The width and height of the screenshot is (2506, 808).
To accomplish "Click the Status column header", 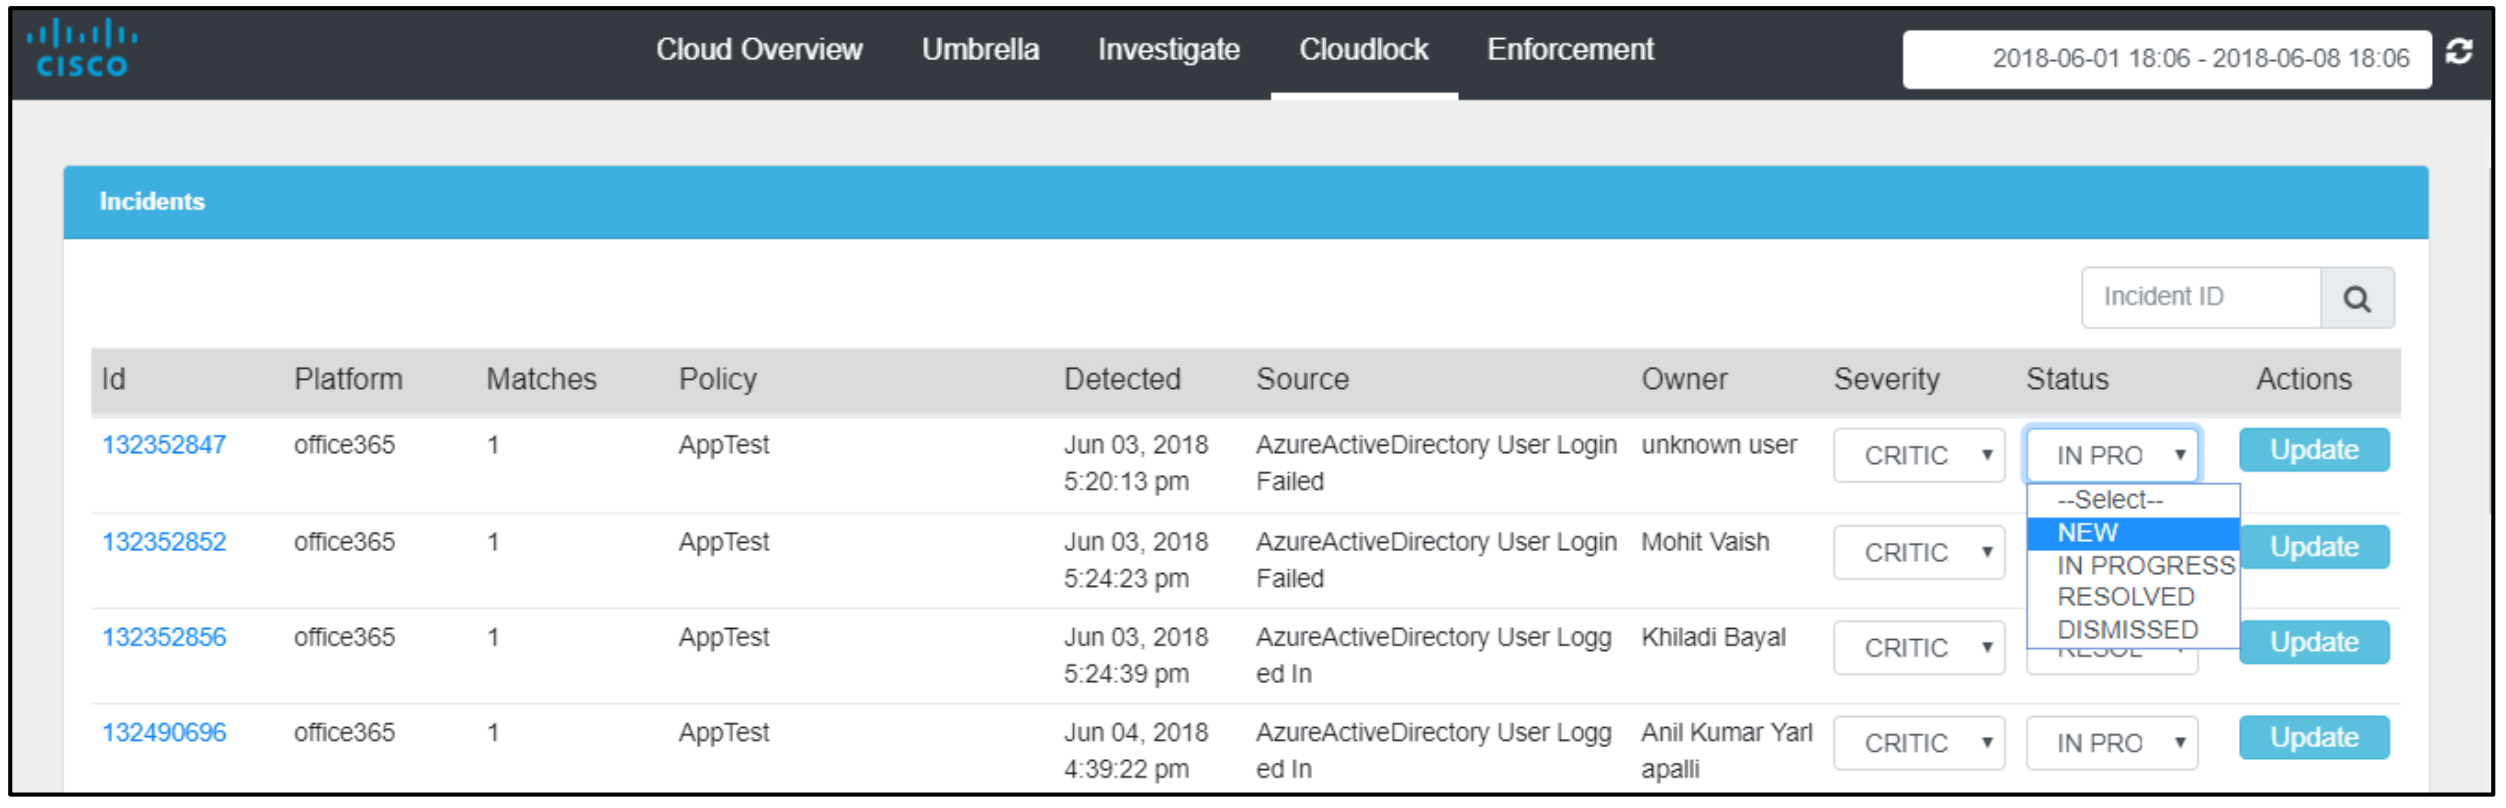I will pyautogui.click(x=2067, y=379).
